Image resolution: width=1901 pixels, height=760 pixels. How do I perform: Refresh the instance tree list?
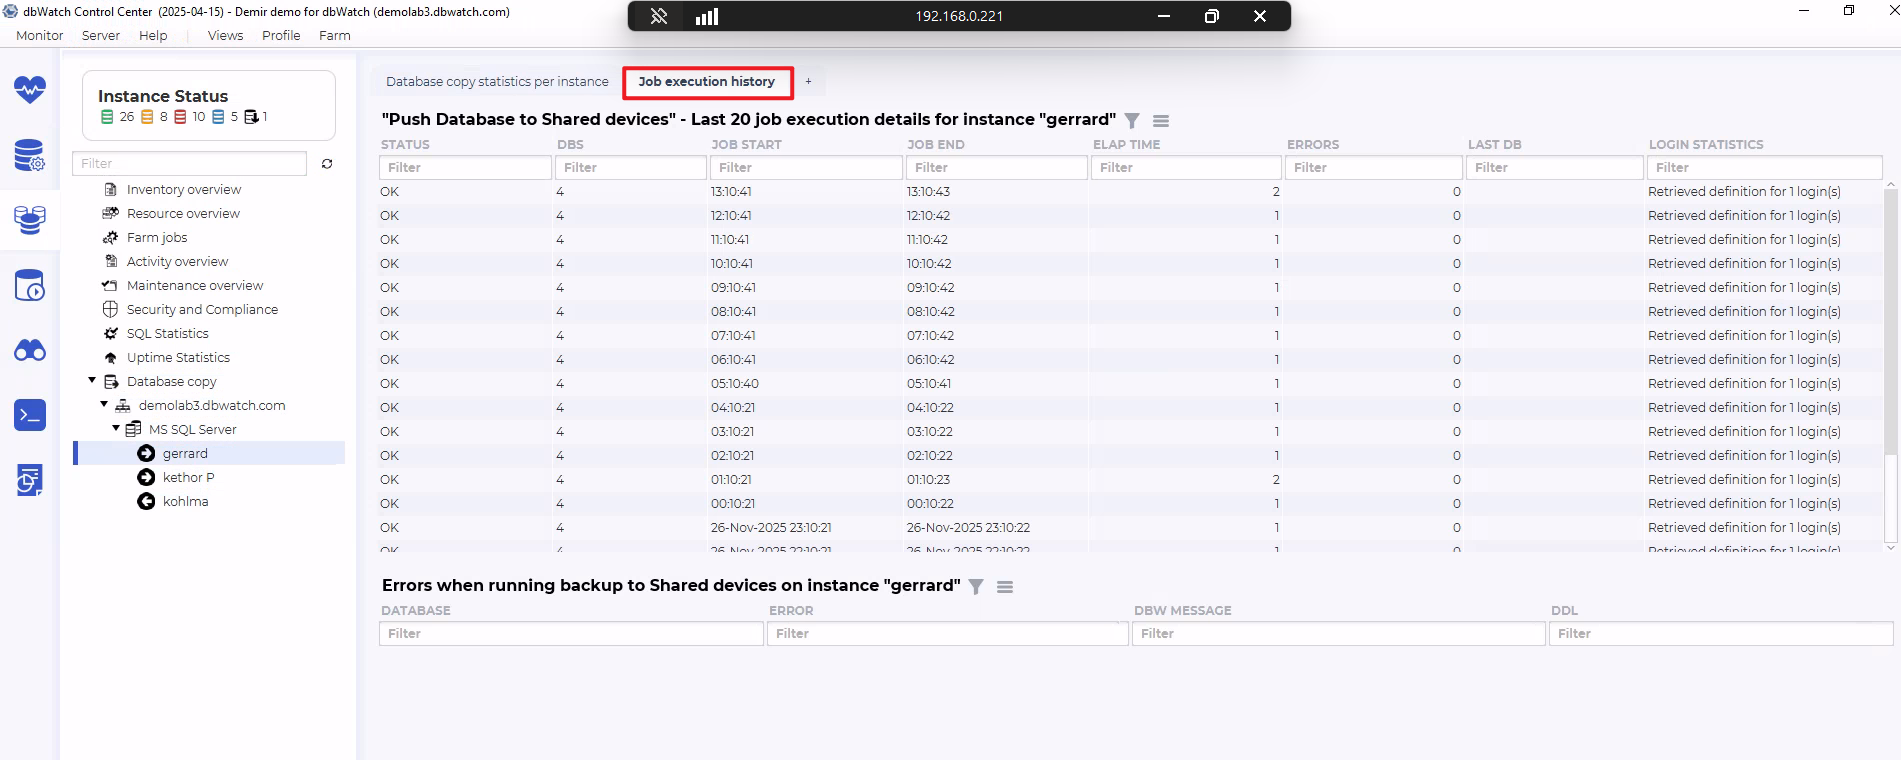tap(327, 164)
